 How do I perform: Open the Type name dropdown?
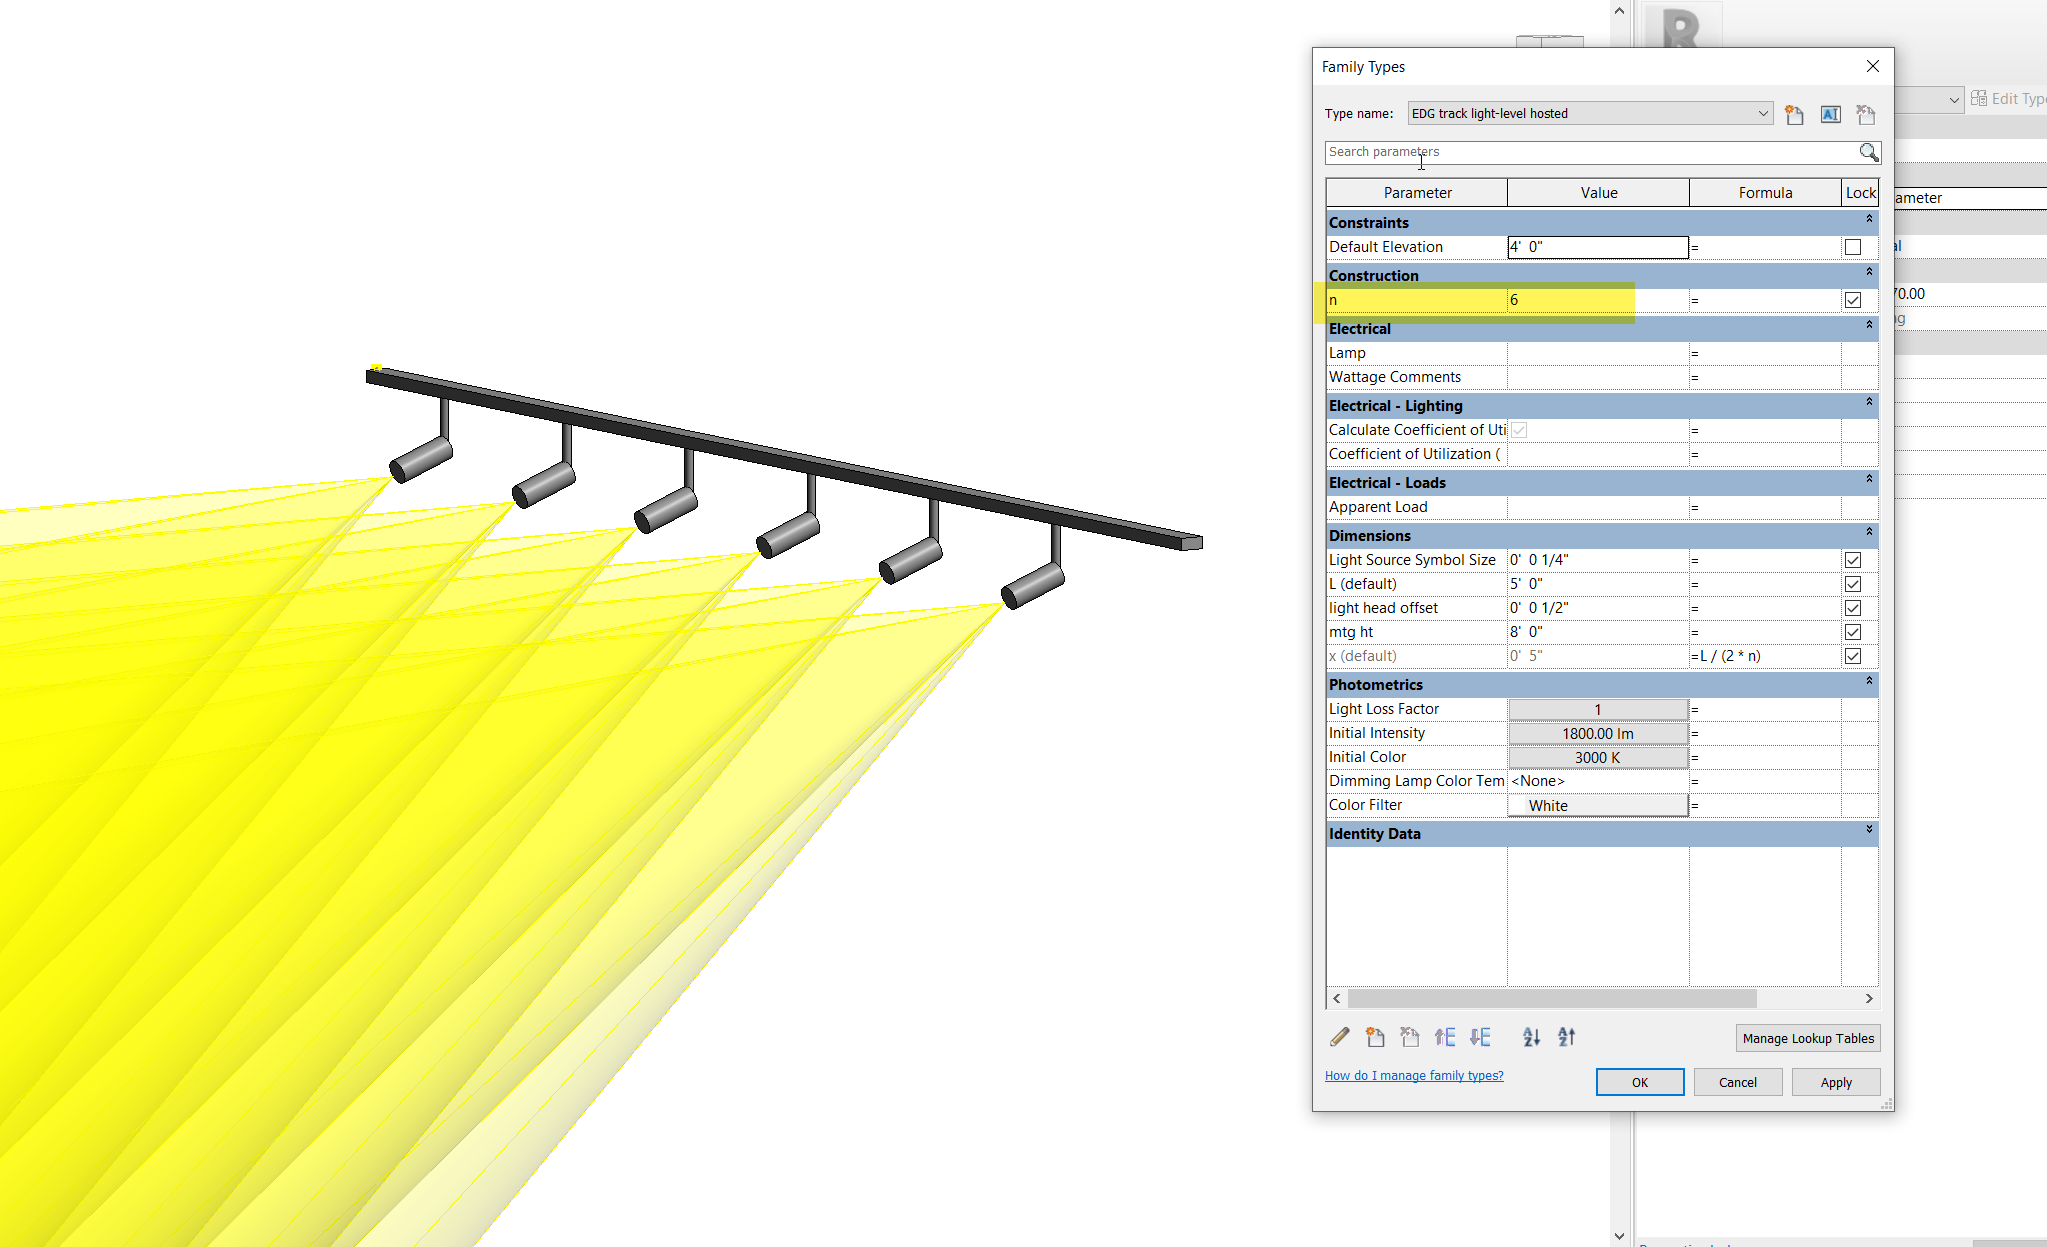(x=1761, y=113)
